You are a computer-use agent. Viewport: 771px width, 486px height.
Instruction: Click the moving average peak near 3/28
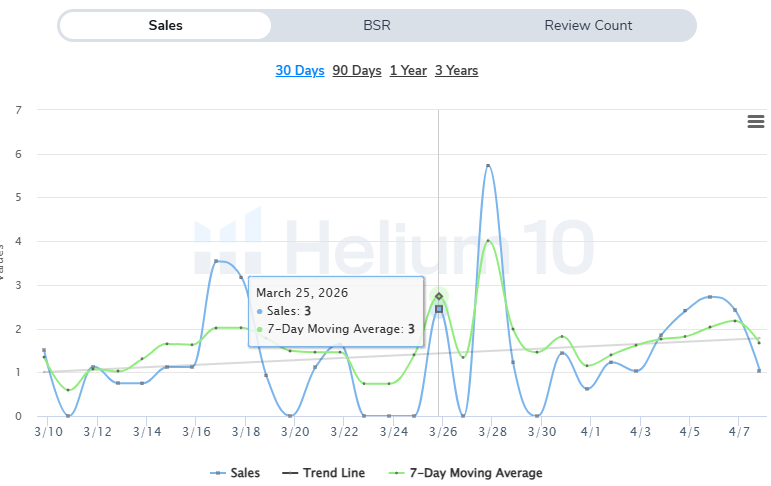click(488, 240)
